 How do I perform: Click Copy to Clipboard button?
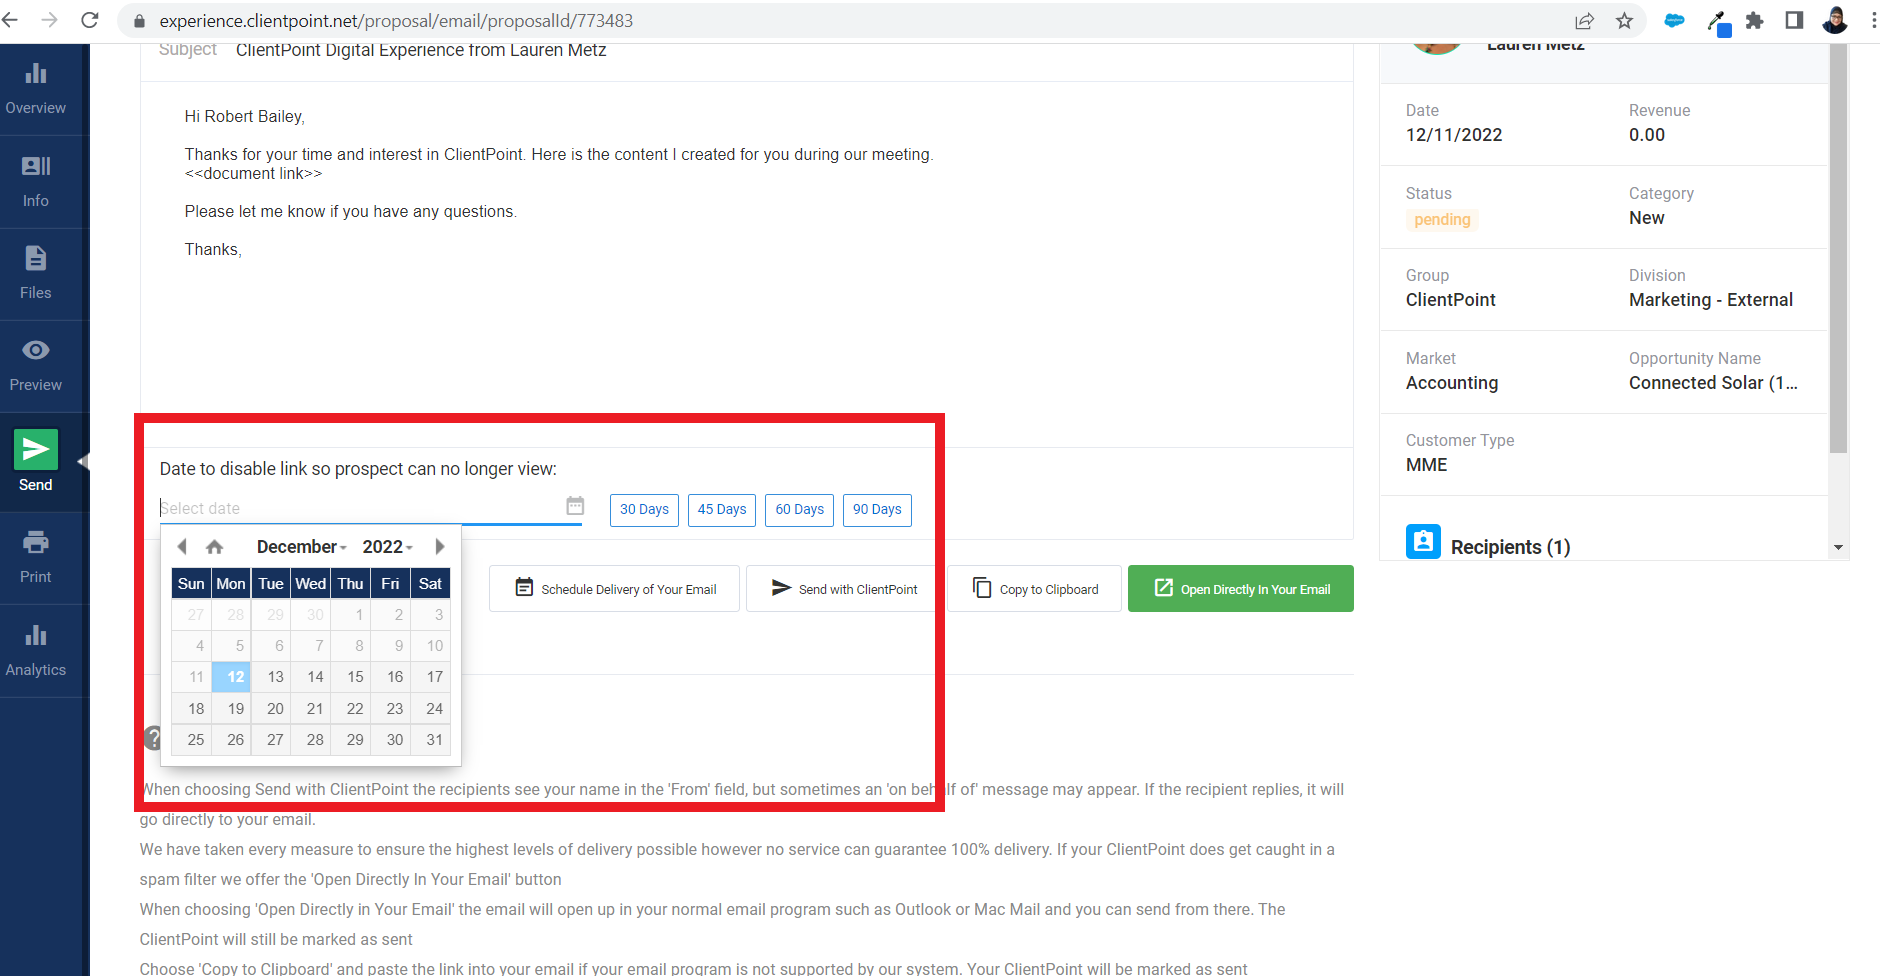pos(1034,589)
